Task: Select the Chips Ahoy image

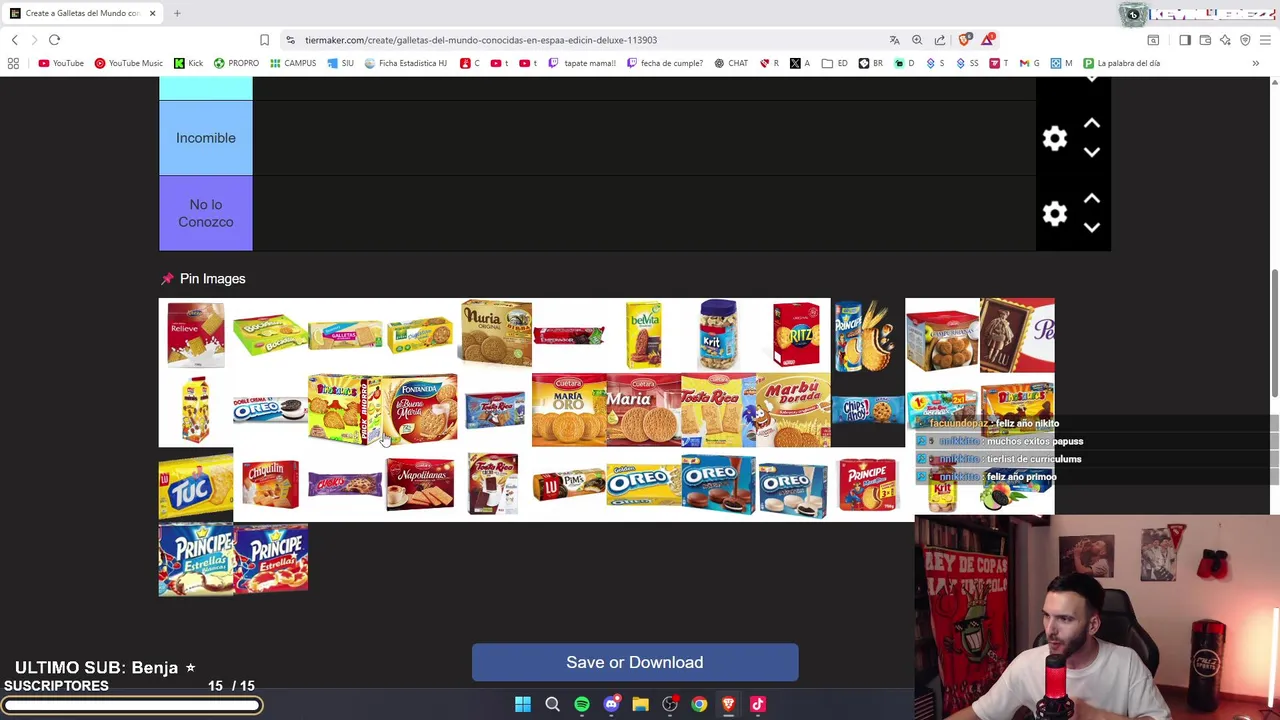Action: [867, 410]
